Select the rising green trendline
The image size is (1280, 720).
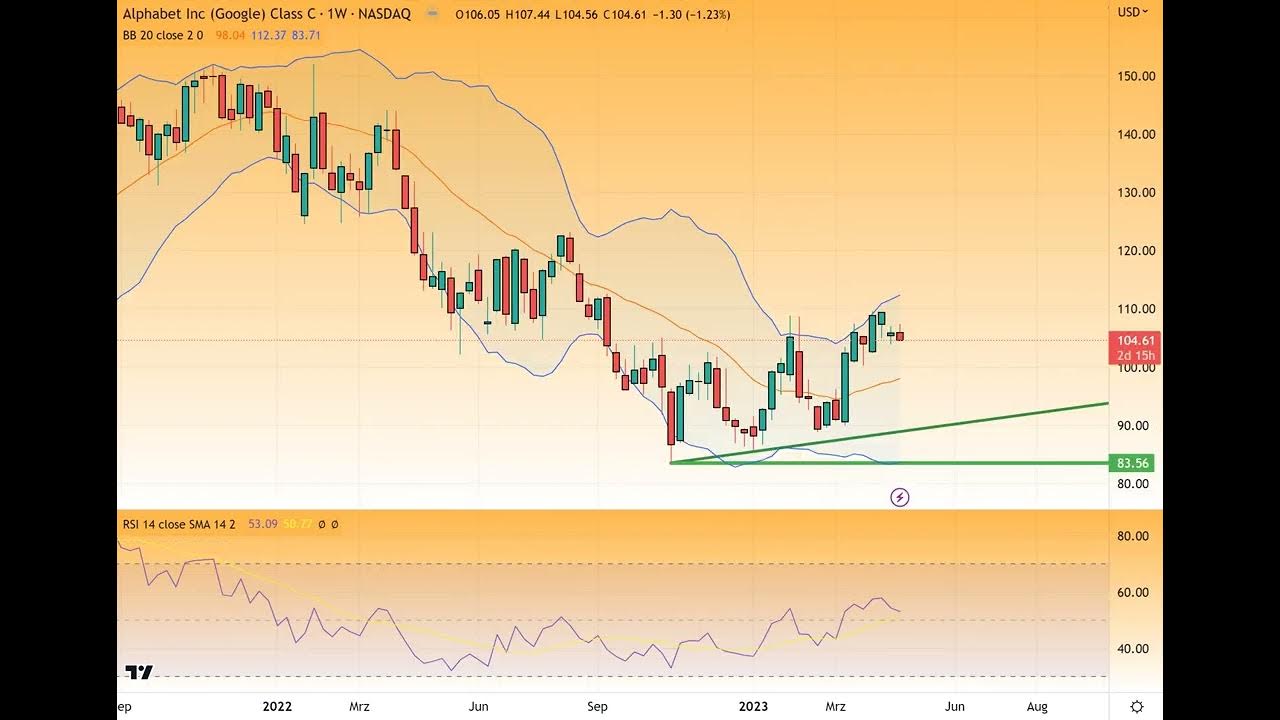[x=890, y=432]
